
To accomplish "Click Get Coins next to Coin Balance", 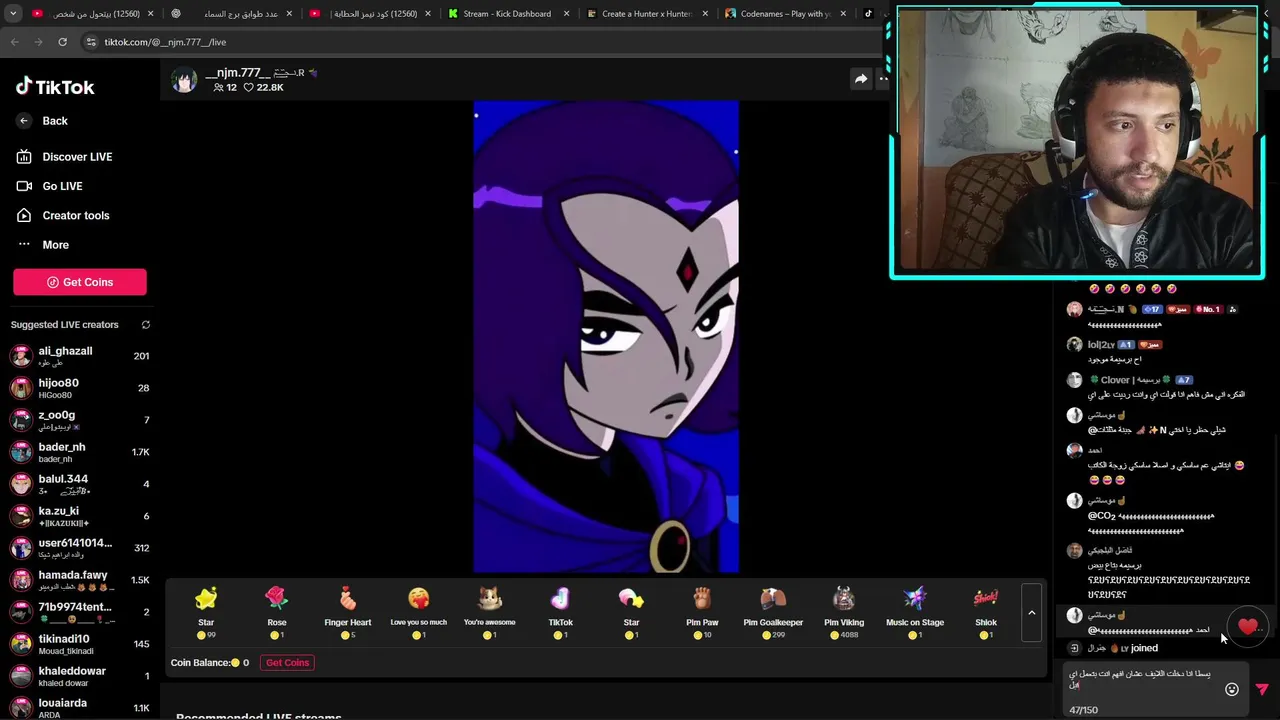I will click(x=287, y=663).
